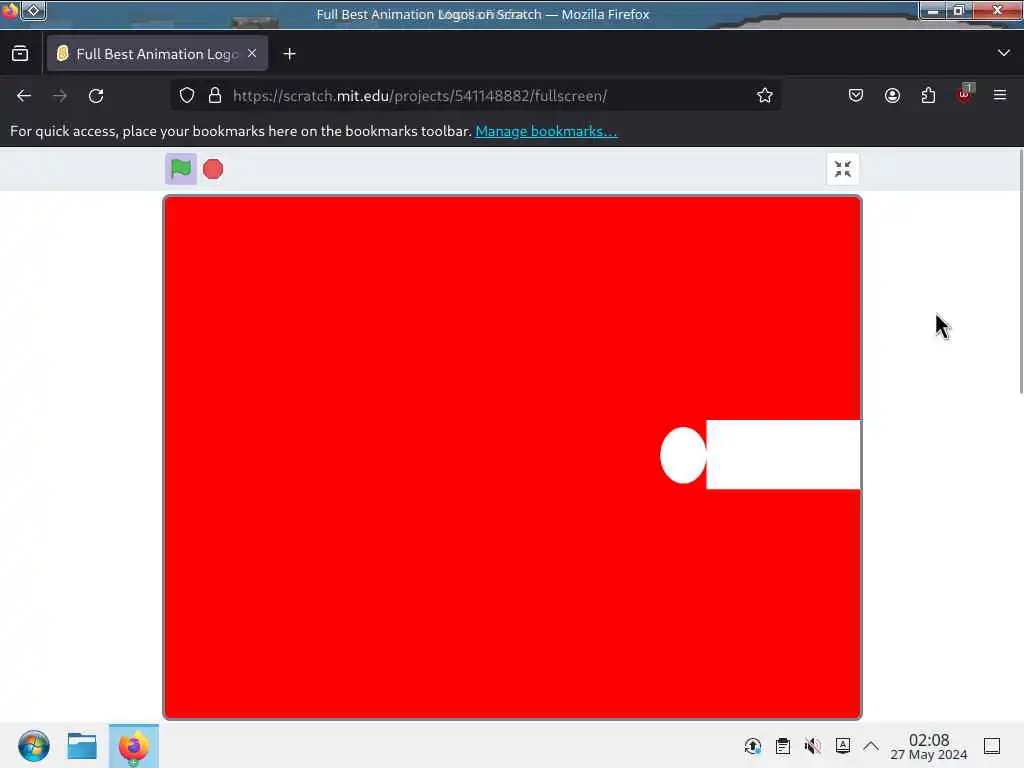The width and height of the screenshot is (1024, 768).
Task: Open the Firefox hamburger application menu
Action: (x=1000, y=95)
